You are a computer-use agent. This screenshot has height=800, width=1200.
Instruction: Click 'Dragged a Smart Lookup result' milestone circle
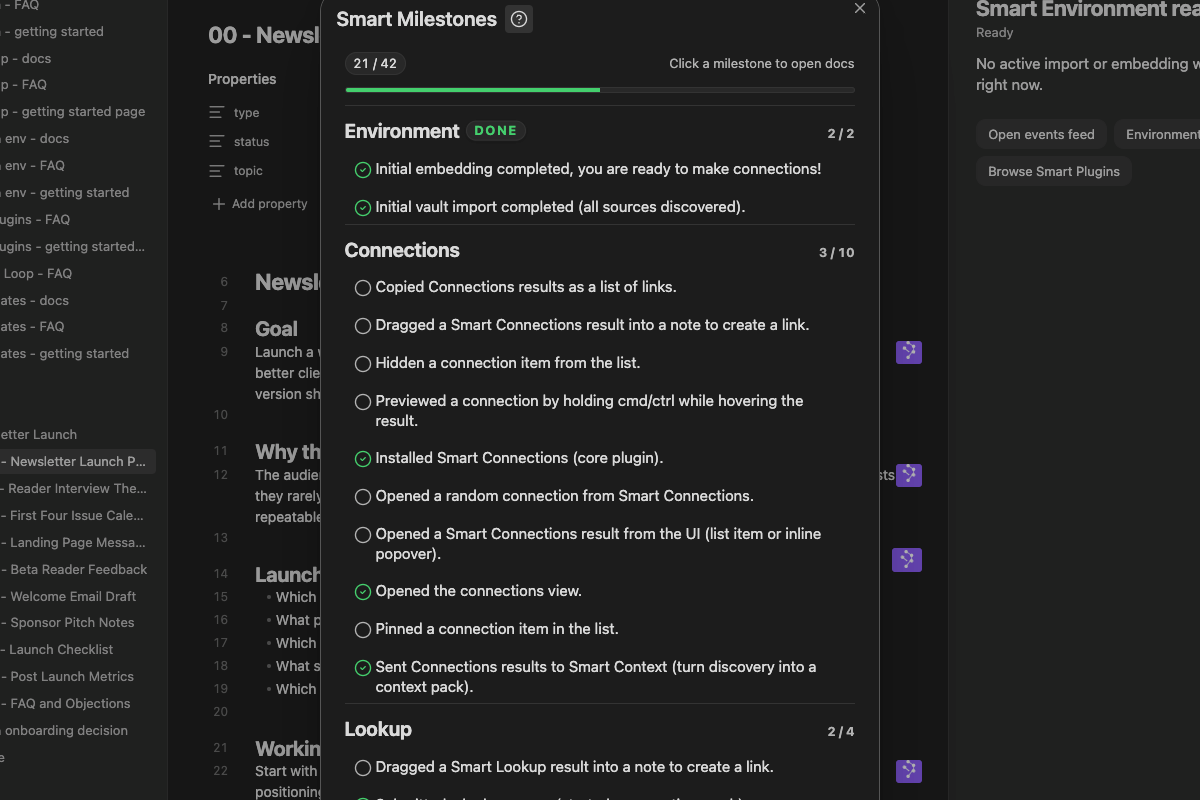point(363,768)
